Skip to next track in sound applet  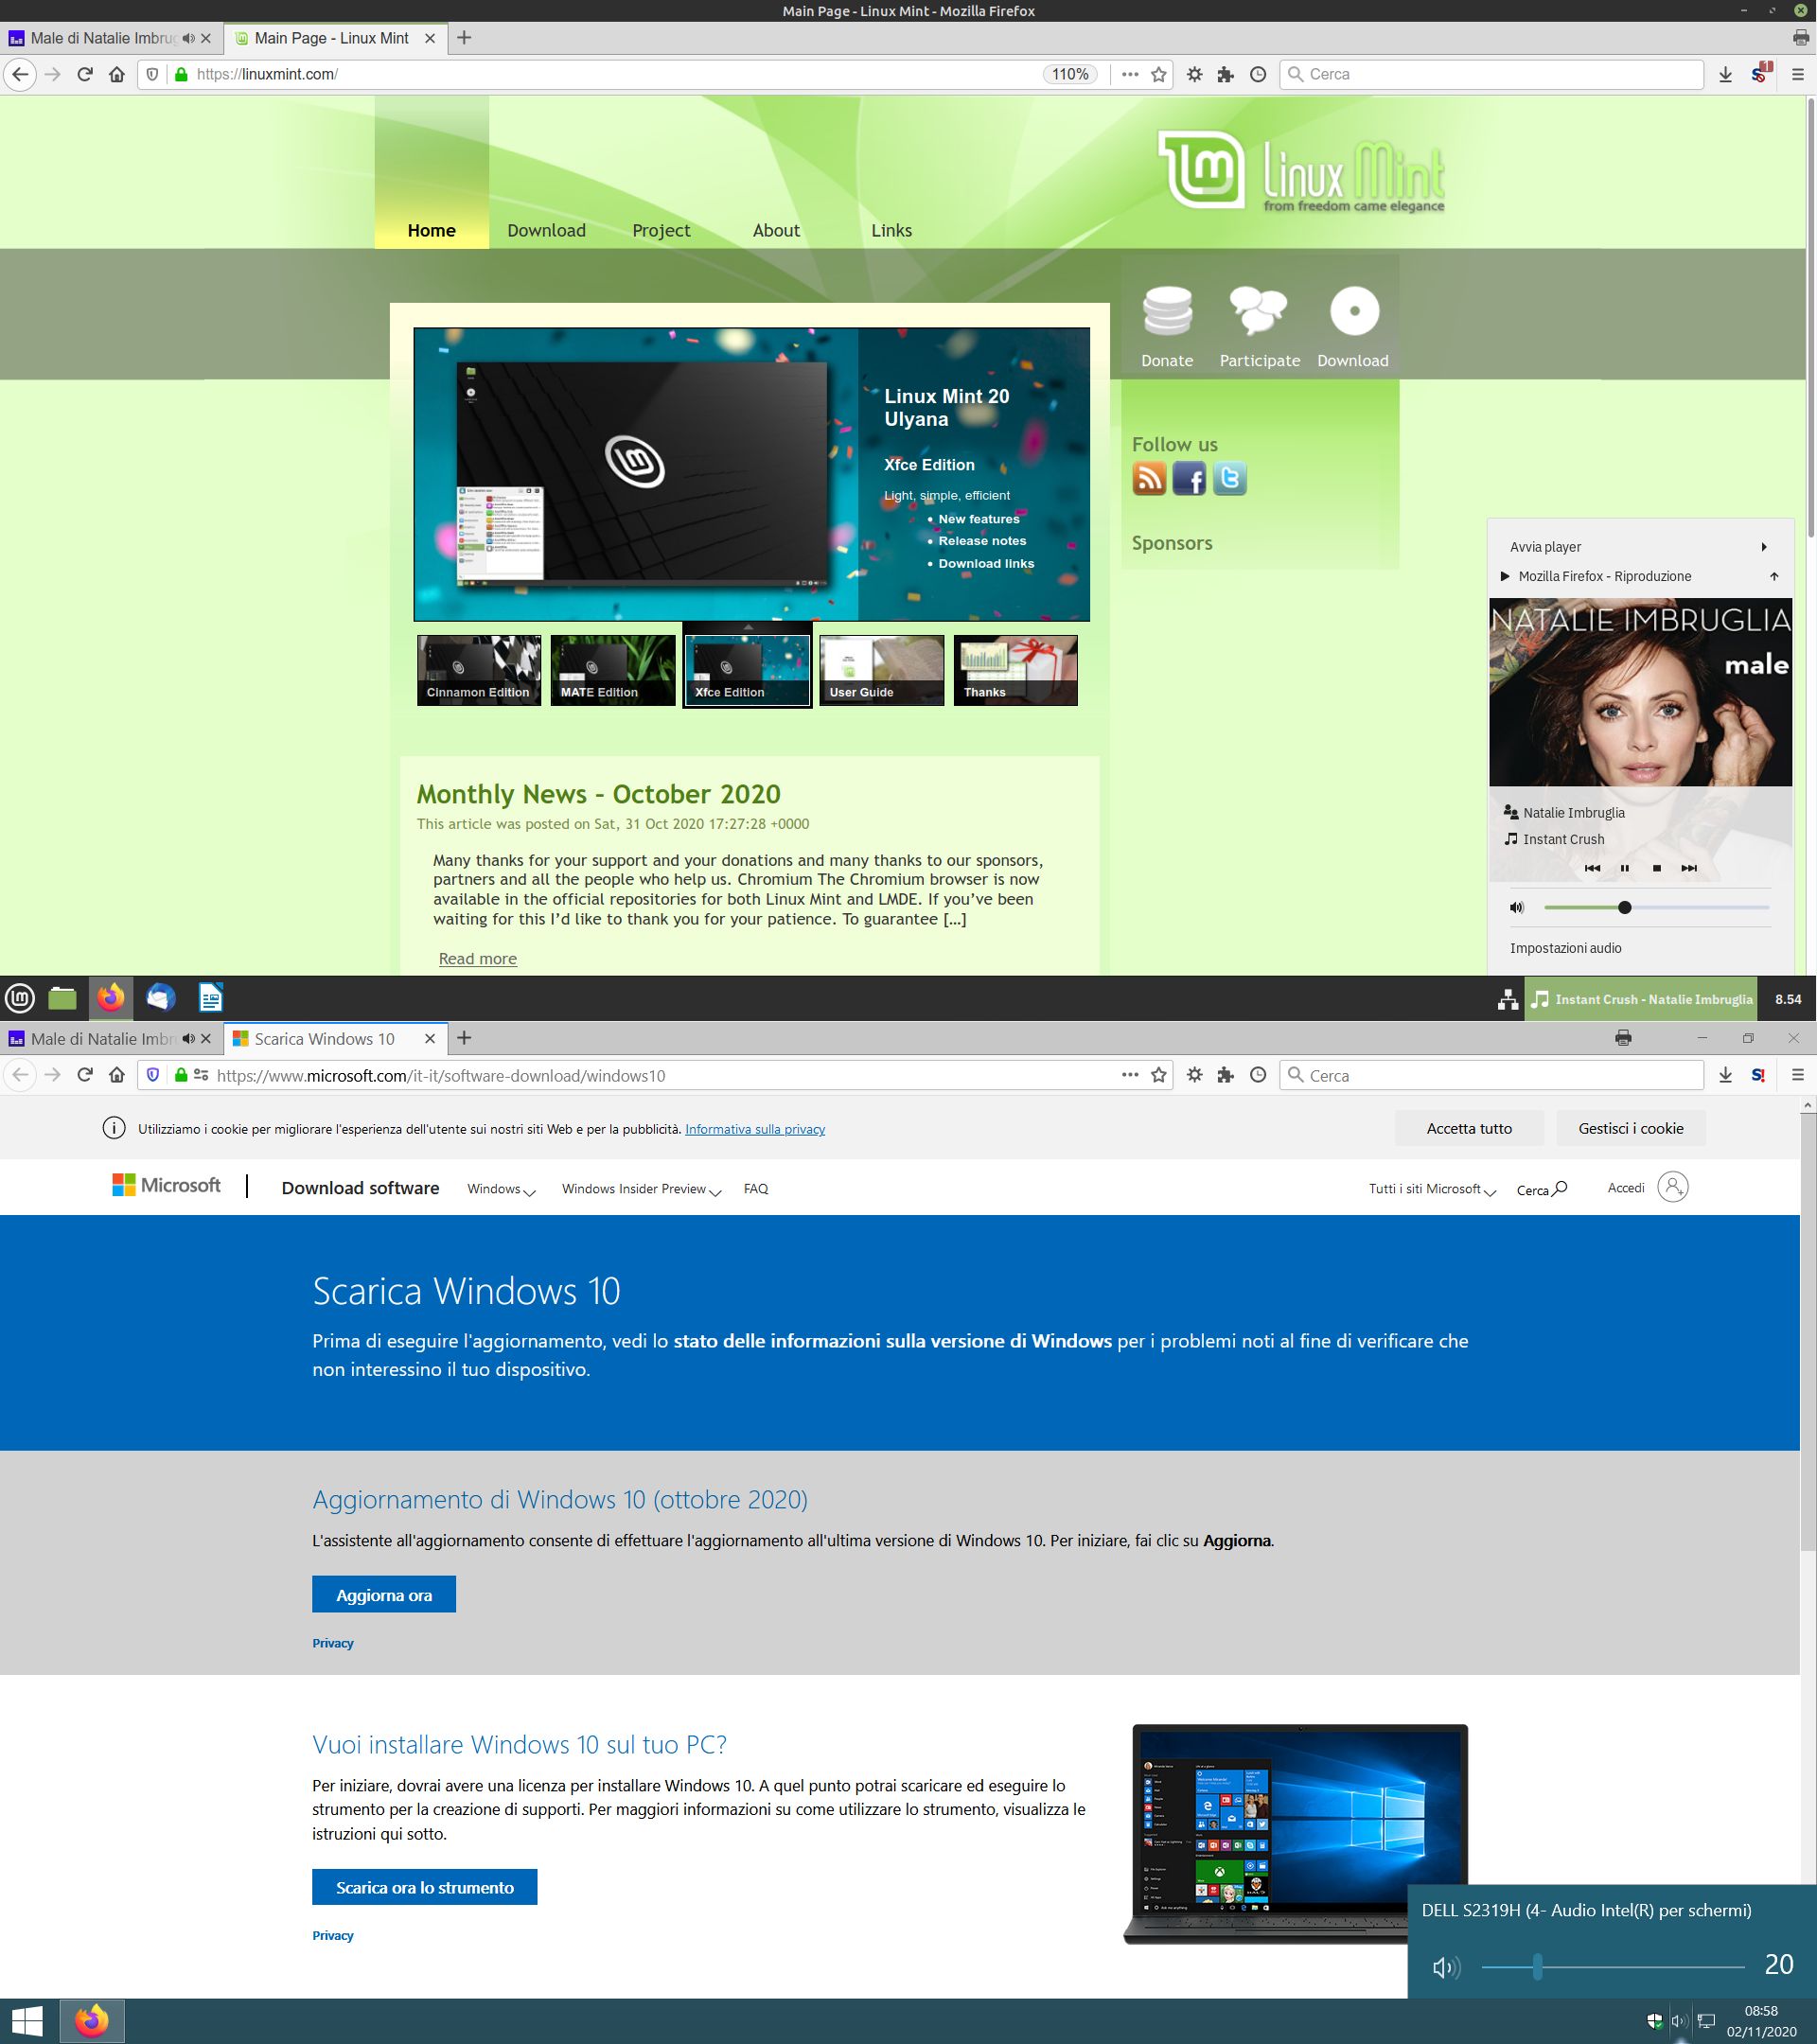[1688, 868]
